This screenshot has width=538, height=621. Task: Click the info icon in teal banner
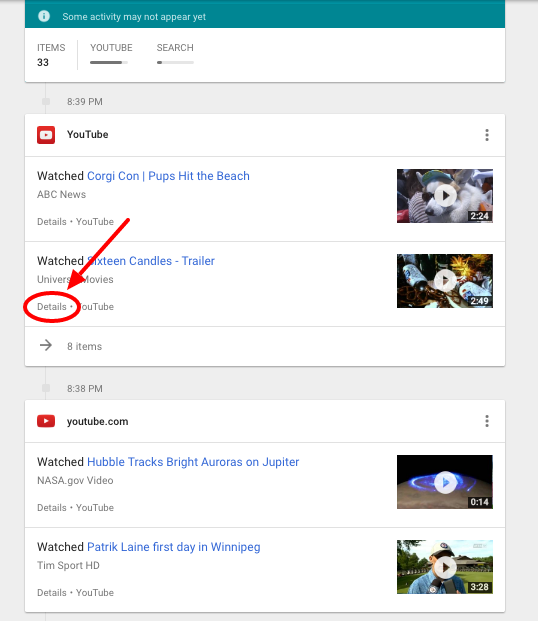click(44, 16)
